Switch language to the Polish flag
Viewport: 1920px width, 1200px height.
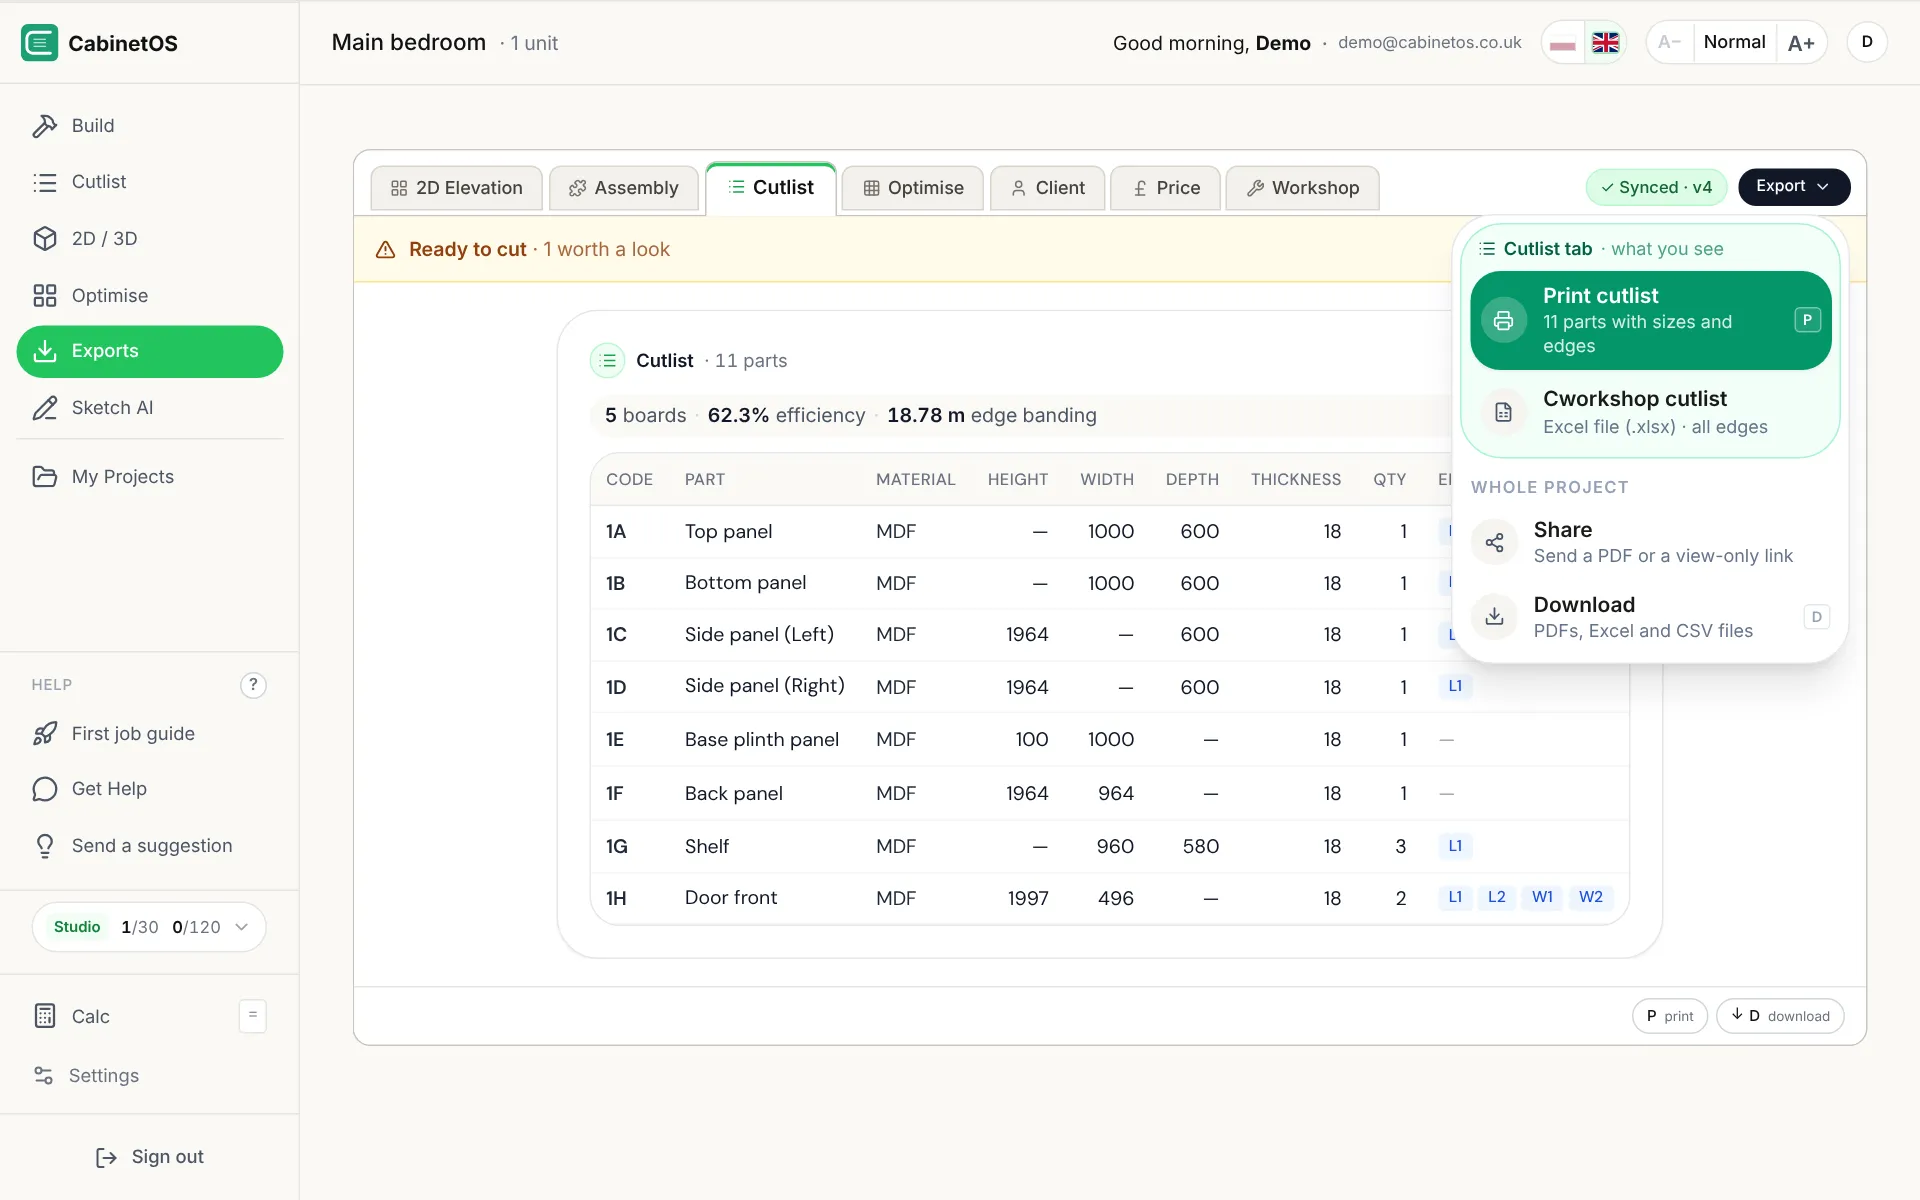tap(1563, 43)
